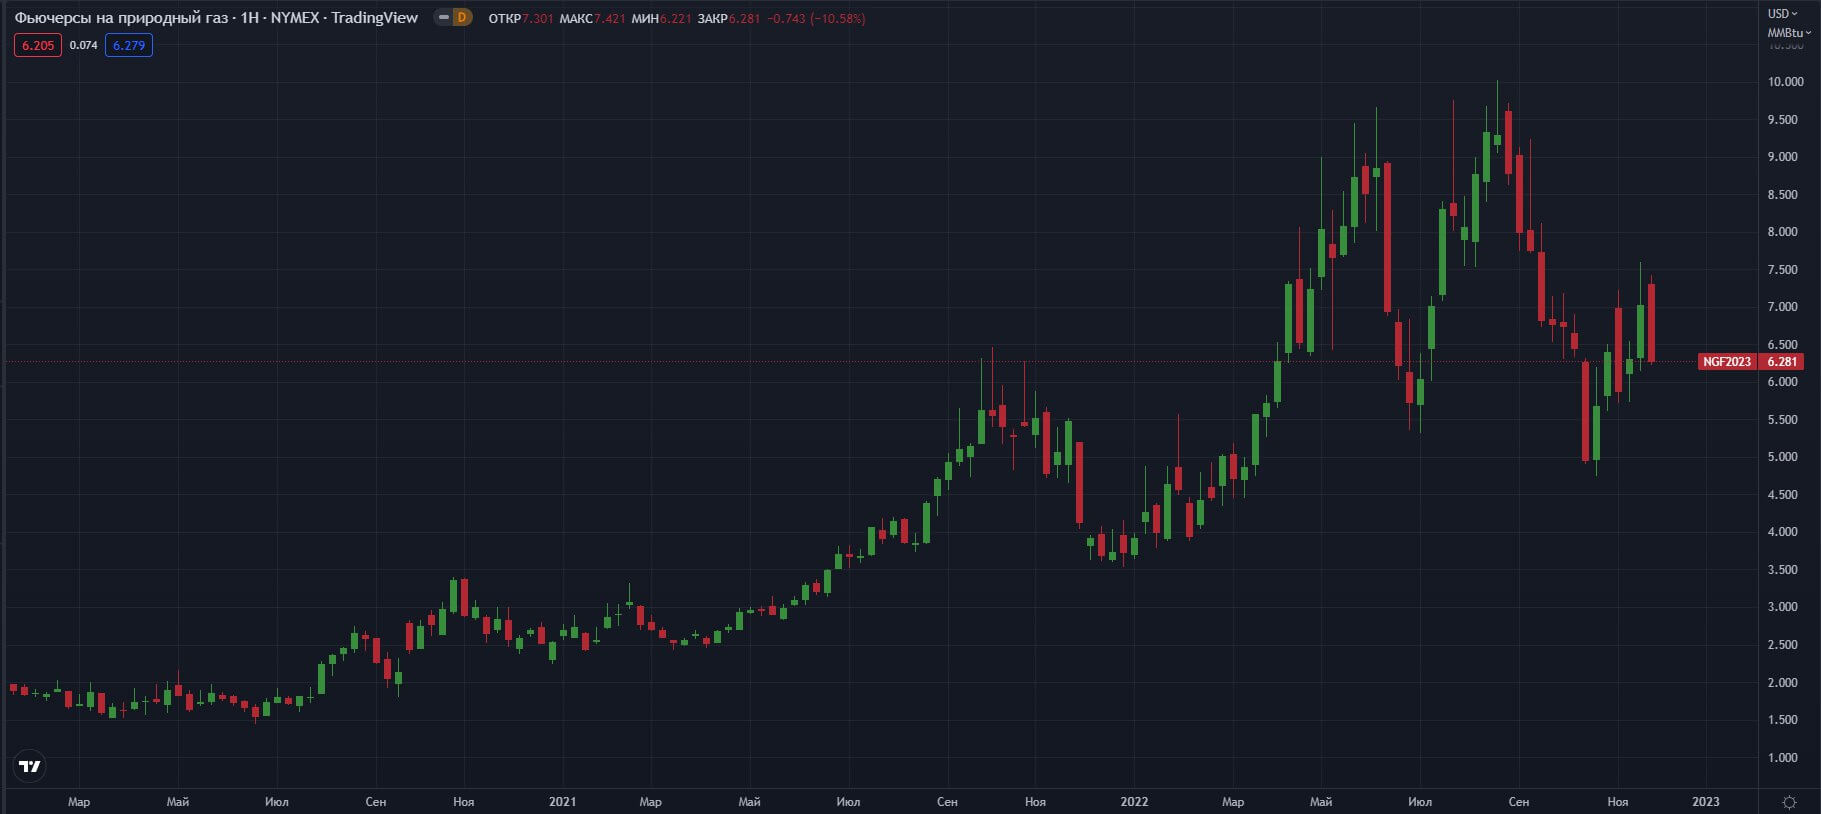Image resolution: width=1821 pixels, height=814 pixels.
Task: Click the 5.000 price axis label
Action: coord(1782,457)
